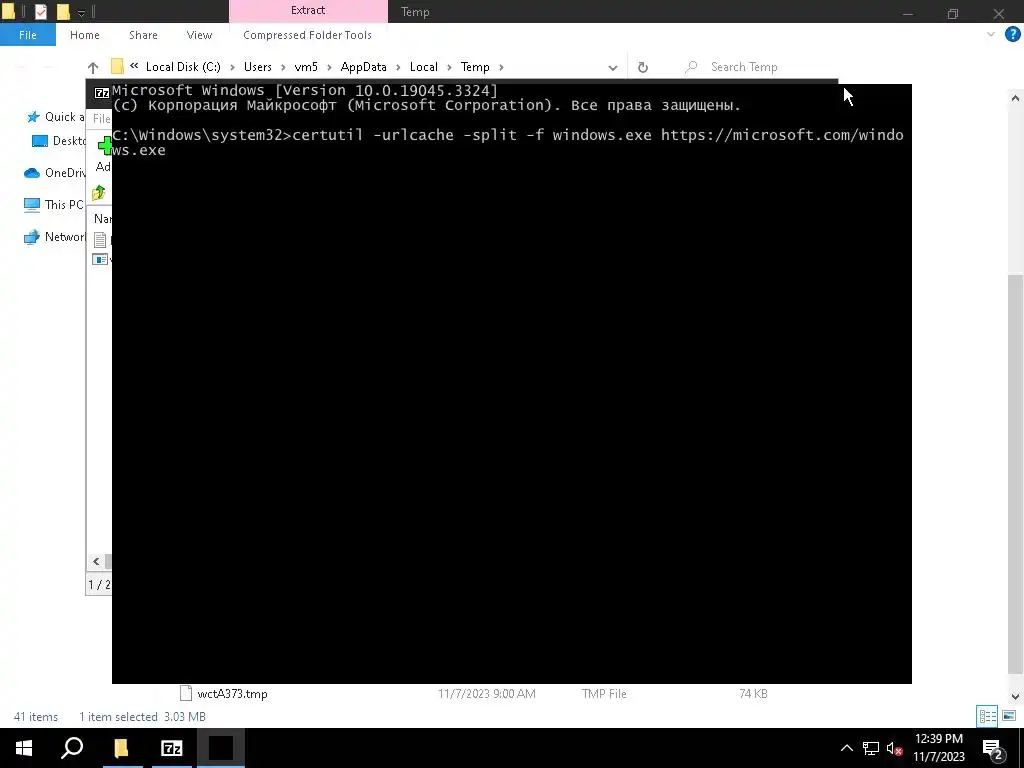Click the muted volume tray icon
Viewport: 1024px width, 768px height.
894,748
